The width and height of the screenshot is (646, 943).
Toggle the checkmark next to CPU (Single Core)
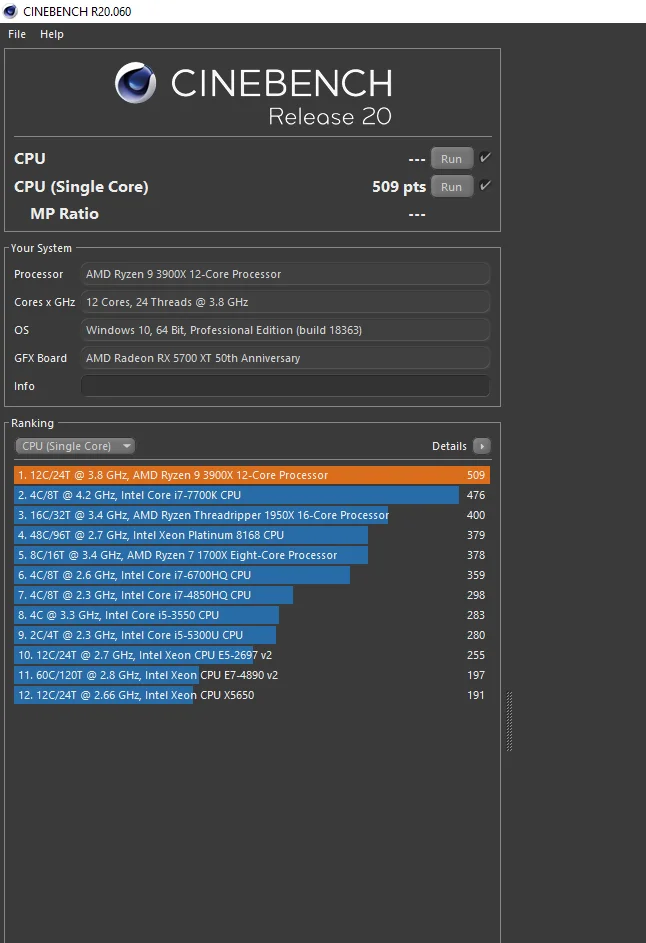pos(485,186)
